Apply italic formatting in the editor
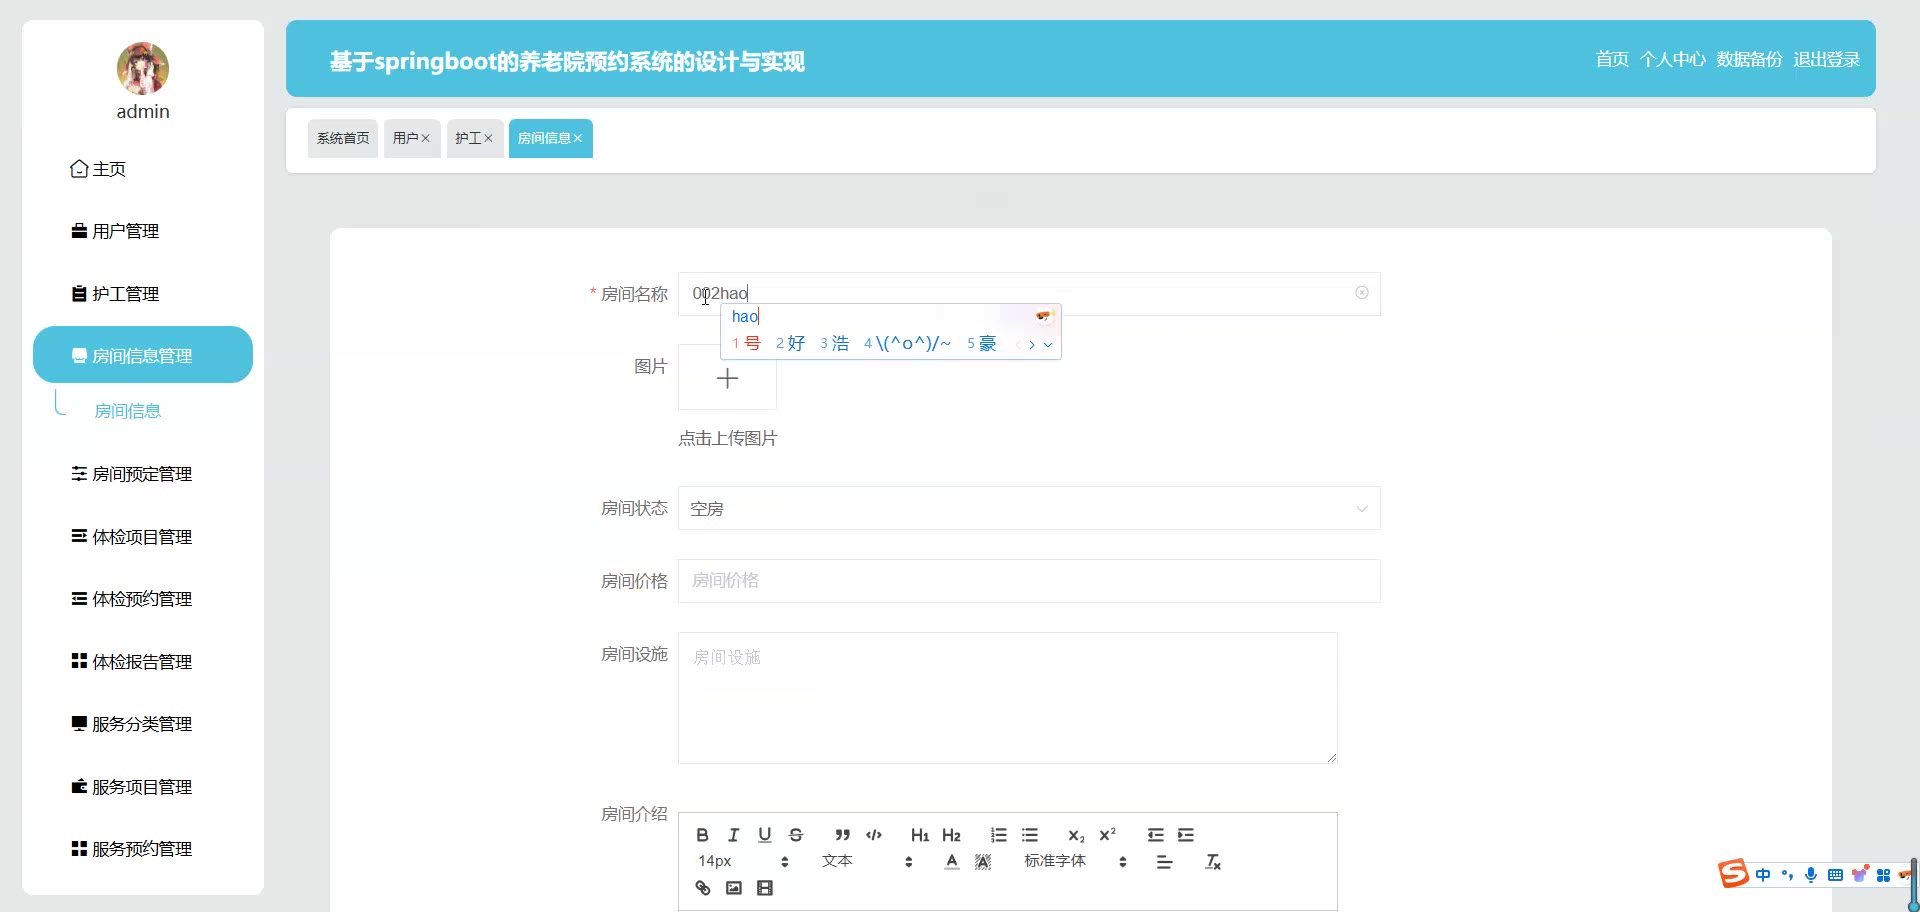 (733, 835)
